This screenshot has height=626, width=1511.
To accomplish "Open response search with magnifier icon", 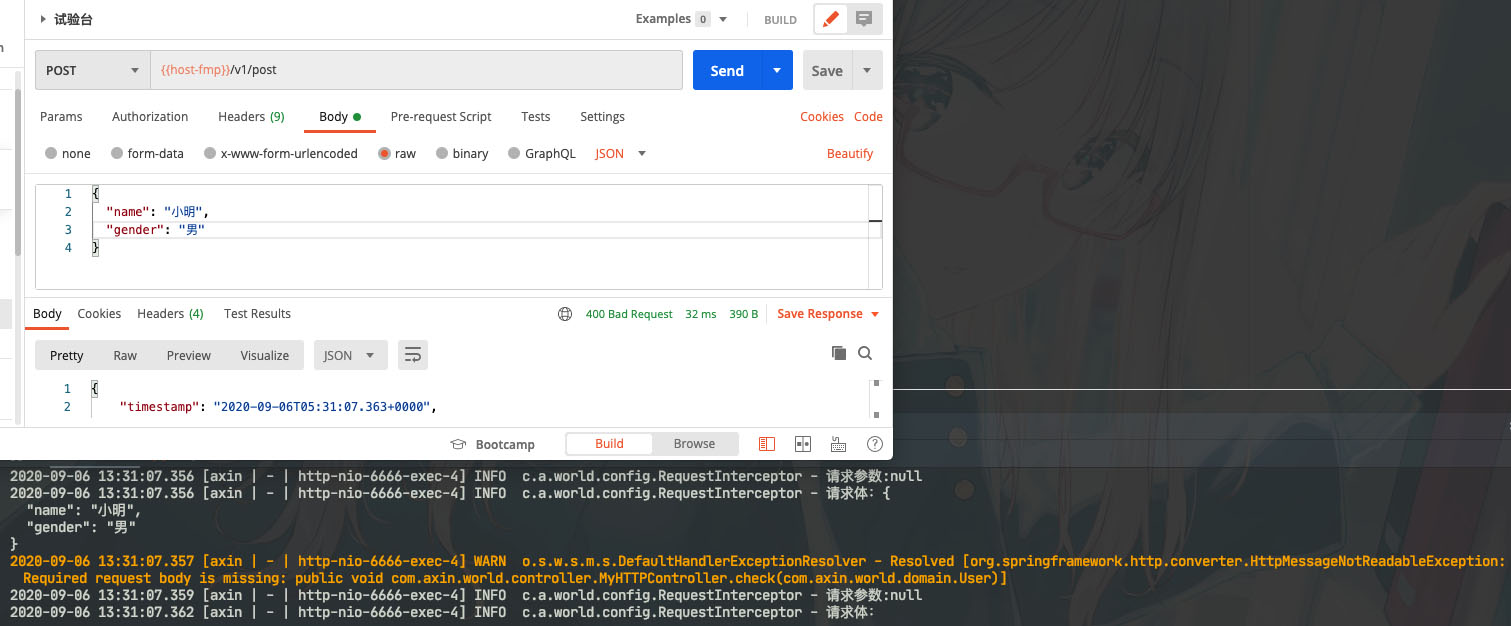I will click(864, 353).
